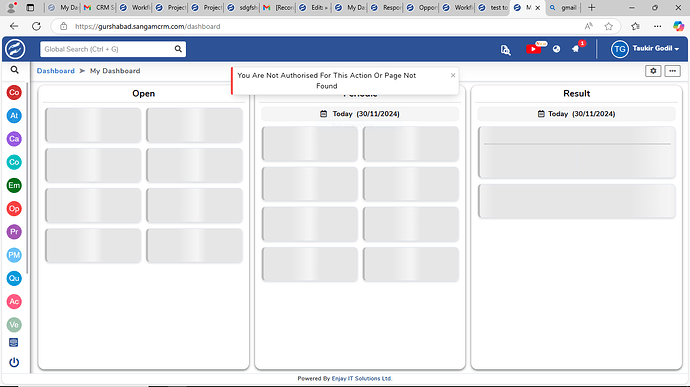Open the YouTube video help icon
The width and height of the screenshot is (690, 387).
pyautogui.click(x=533, y=49)
